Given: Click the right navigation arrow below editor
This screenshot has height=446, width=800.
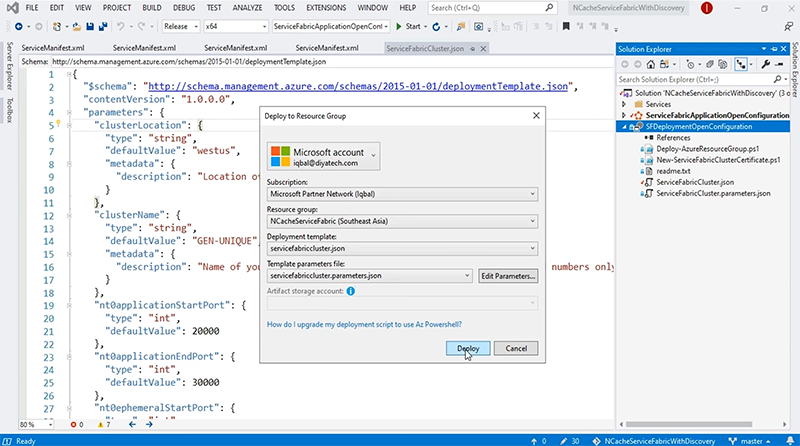Looking at the screenshot, I should coord(149,425).
